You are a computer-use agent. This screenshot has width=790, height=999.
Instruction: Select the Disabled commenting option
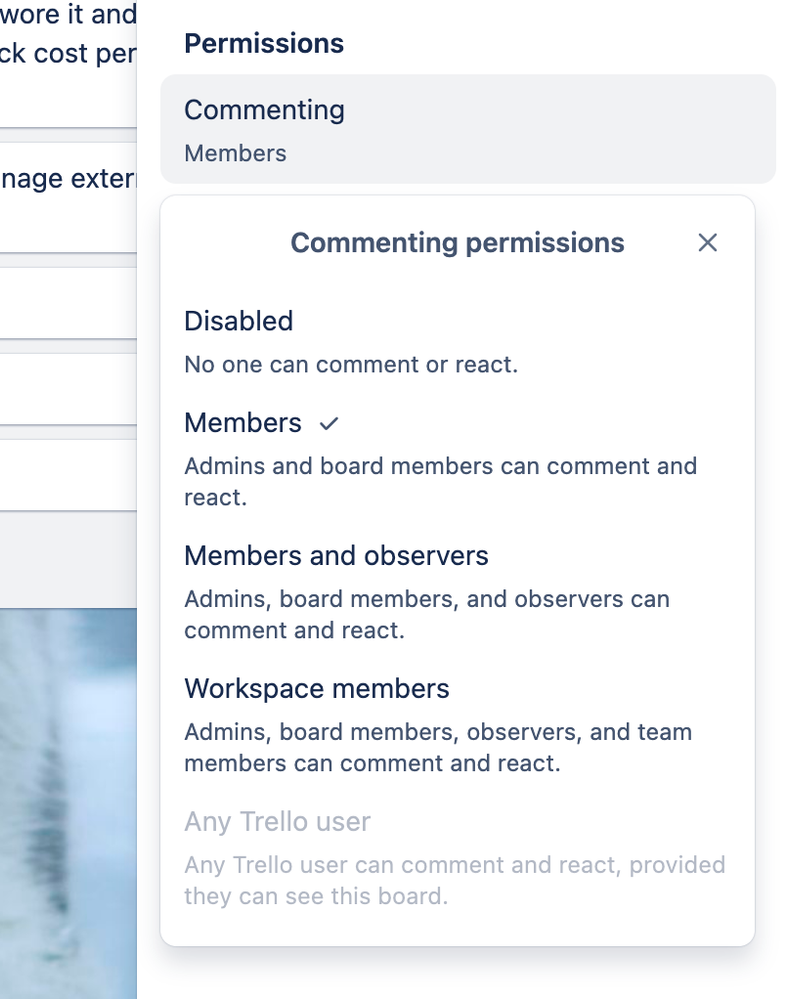pyautogui.click(x=457, y=342)
